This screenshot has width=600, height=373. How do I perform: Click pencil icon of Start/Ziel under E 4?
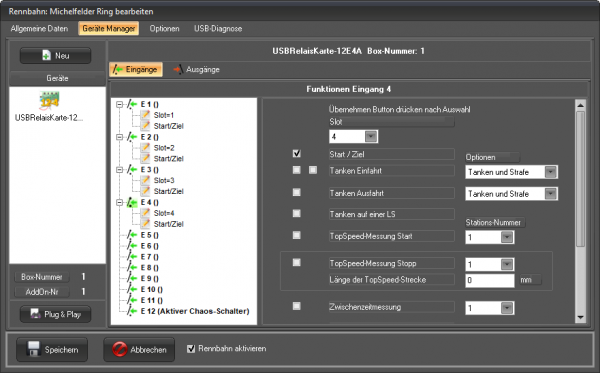point(145,224)
